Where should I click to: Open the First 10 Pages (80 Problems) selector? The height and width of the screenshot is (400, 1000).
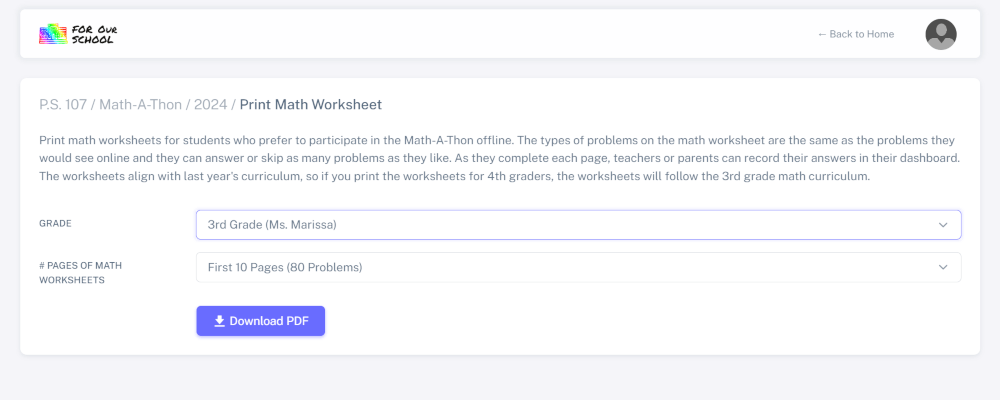pos(560,267)
